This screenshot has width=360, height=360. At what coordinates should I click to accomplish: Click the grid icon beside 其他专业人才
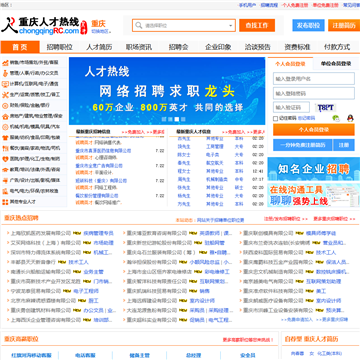point(5,202)
